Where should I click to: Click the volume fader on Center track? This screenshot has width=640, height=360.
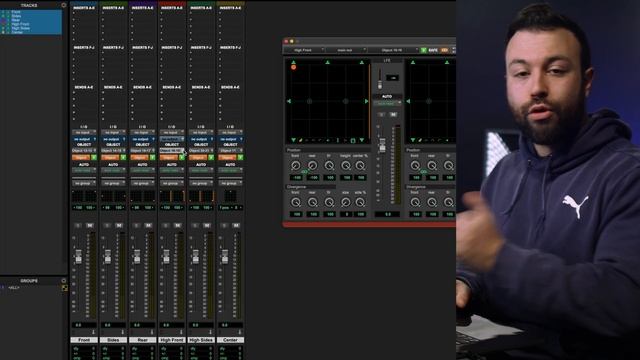click(x=225, y=256)
